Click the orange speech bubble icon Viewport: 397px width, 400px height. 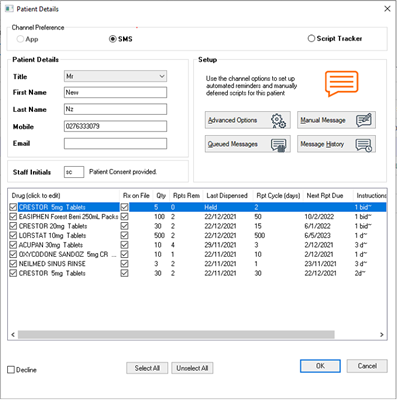(x=342, y=83)
